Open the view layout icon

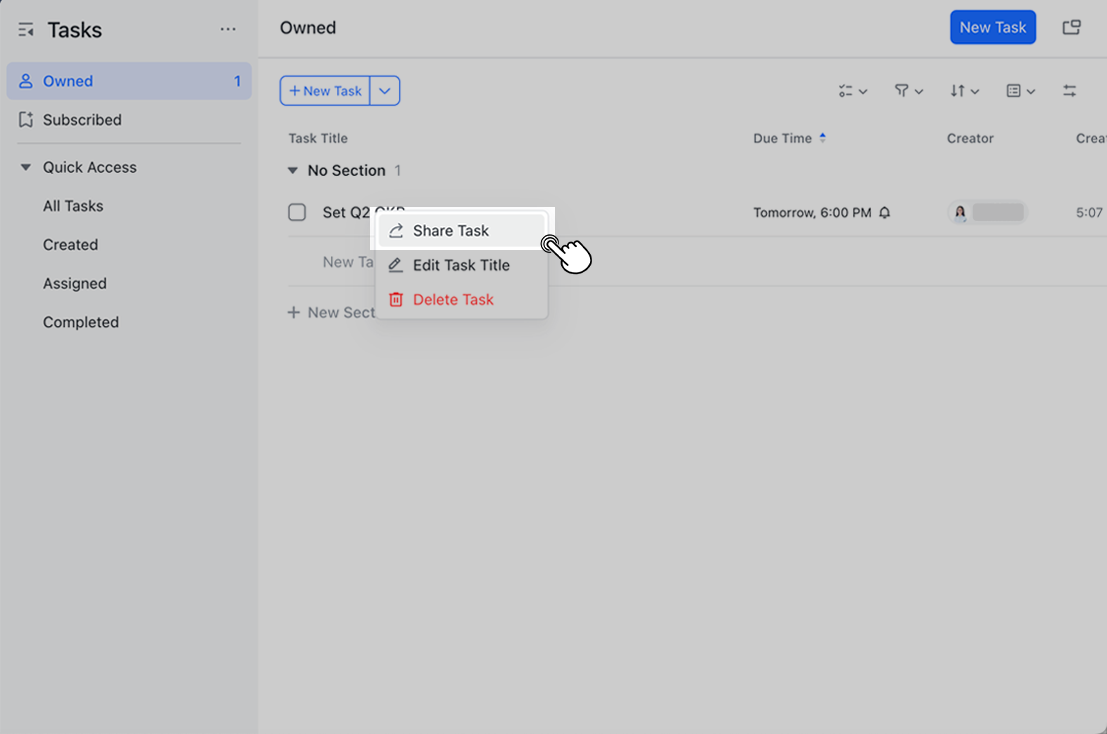[x=1017, y=90]
